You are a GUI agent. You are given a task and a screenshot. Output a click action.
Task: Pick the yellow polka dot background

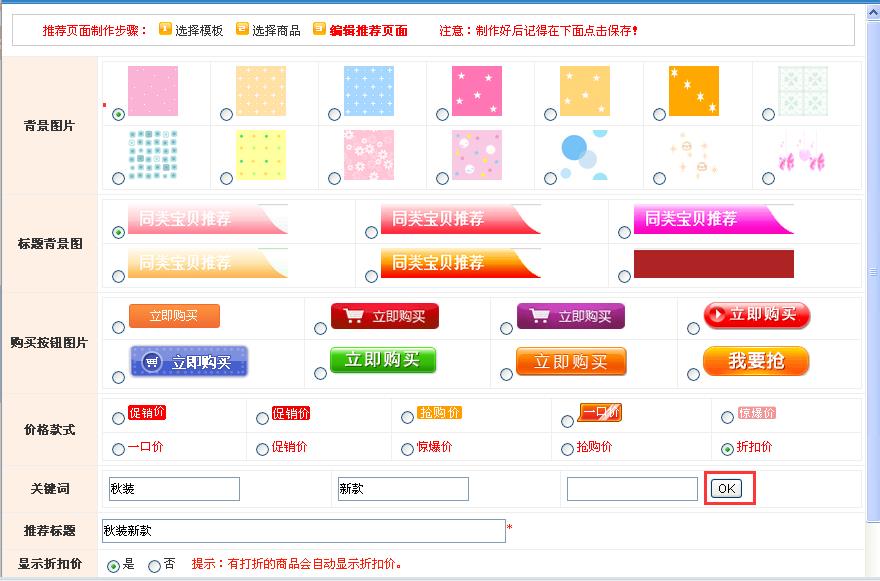pyautogui.click(x=261, y=154)
